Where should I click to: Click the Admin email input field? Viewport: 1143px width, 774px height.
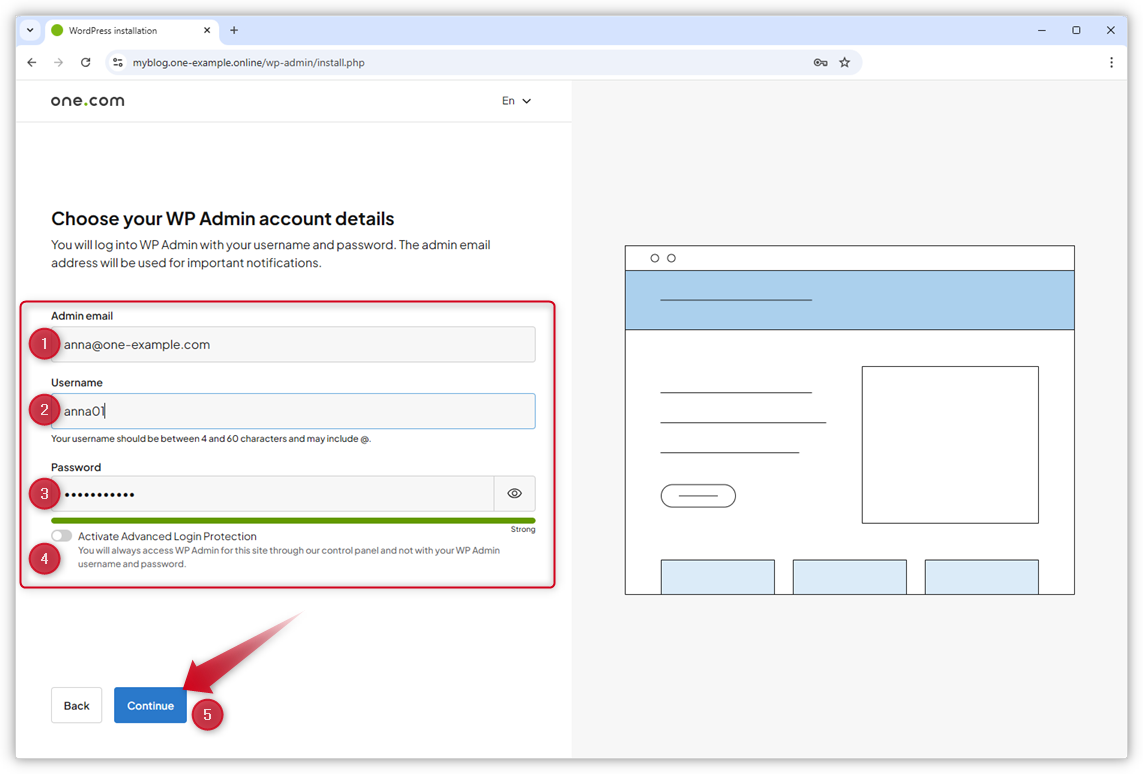pos(290,344)
